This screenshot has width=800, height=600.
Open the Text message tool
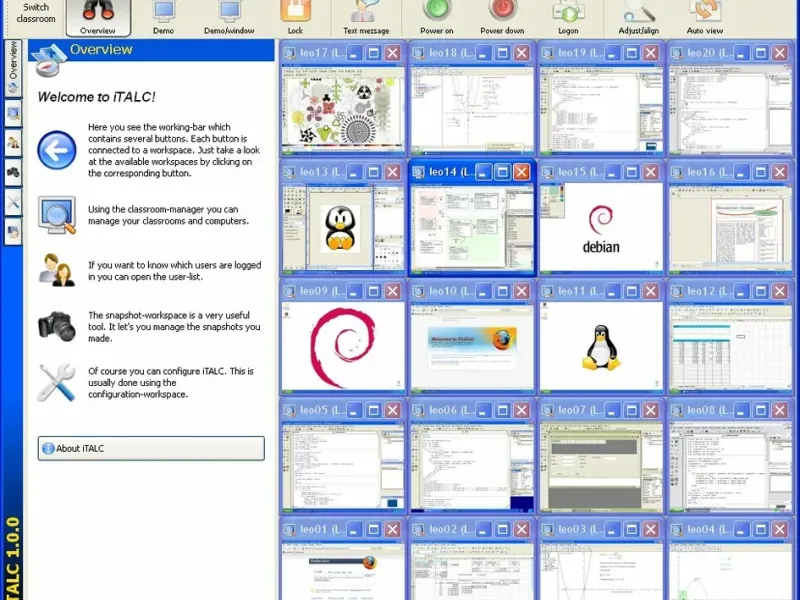[x=366, y=18]
